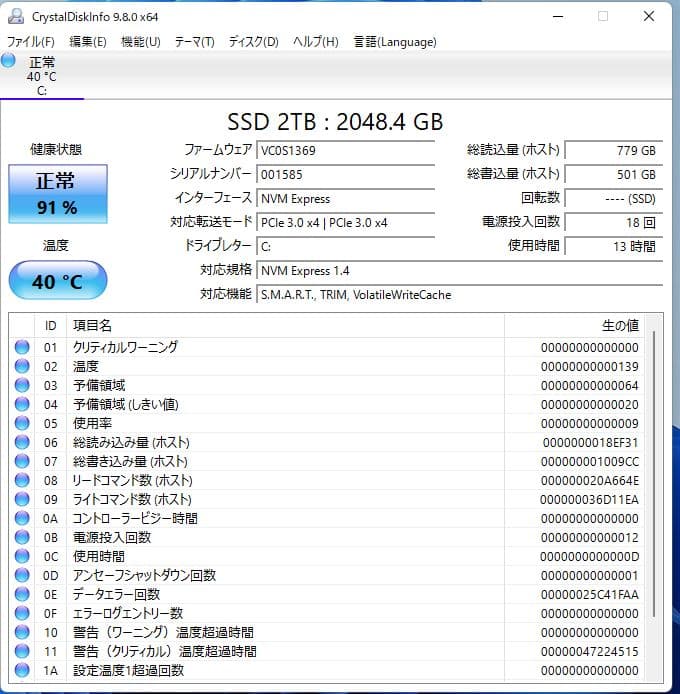
Task: Click status orb for アンセーフシャットダウン回数 row
Action: 22,575
